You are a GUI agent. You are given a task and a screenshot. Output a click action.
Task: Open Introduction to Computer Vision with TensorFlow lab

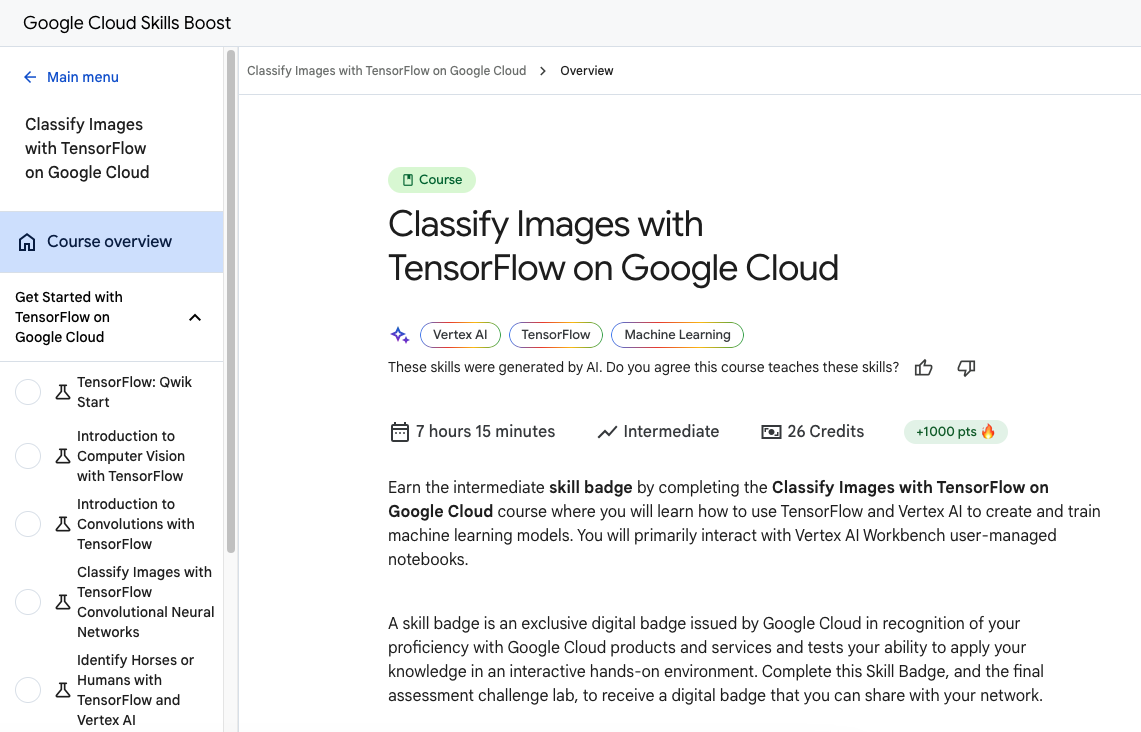pyautogui.click(x=131, y=456)
